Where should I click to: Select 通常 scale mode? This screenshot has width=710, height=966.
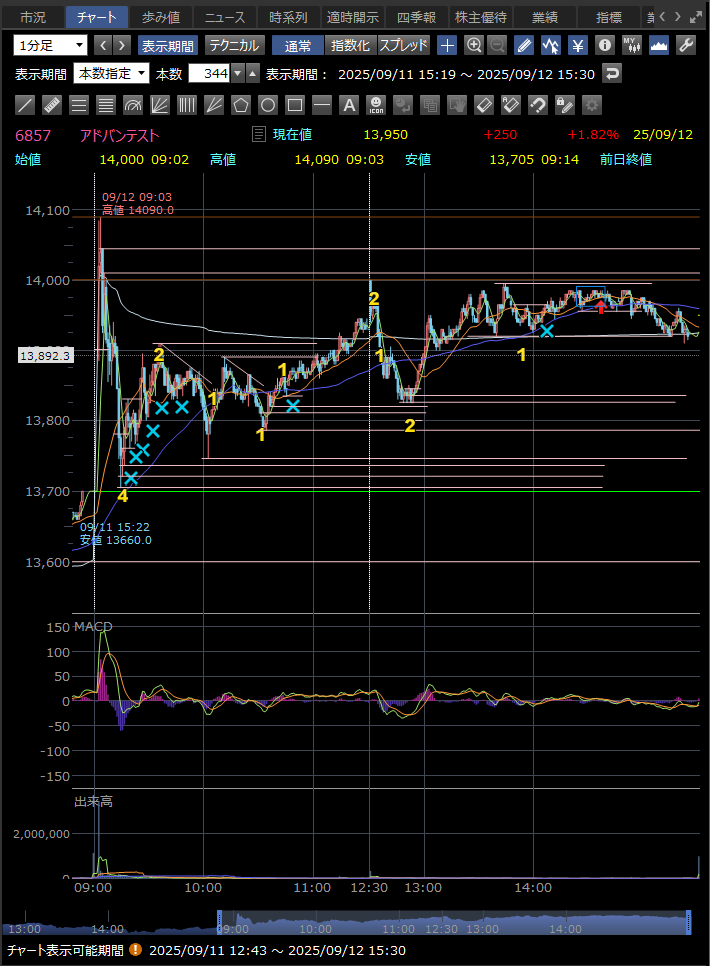coord(298,46)
